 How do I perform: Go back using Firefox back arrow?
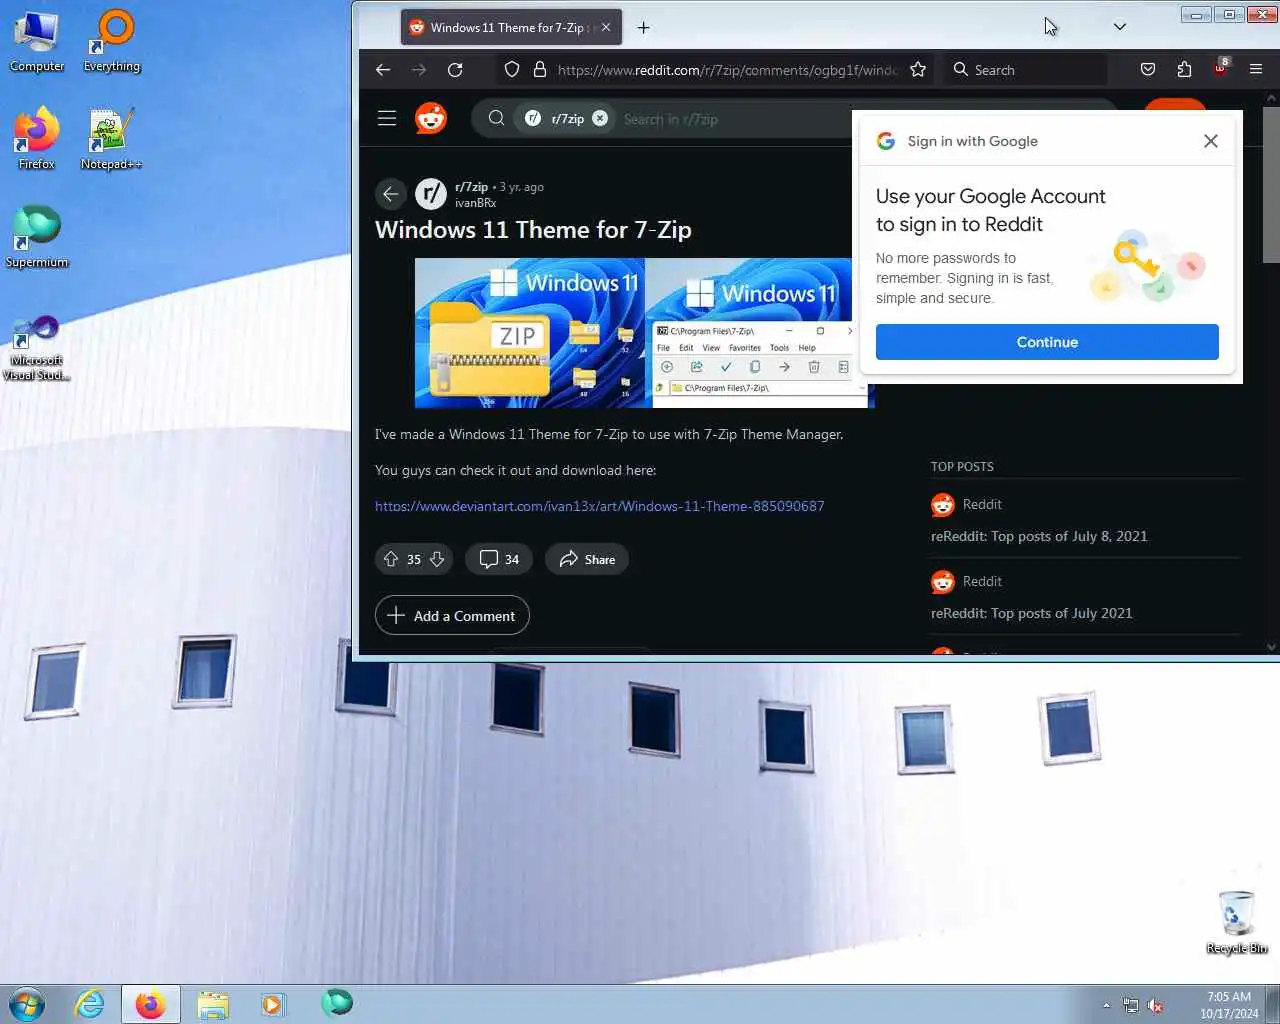point(383,70)
